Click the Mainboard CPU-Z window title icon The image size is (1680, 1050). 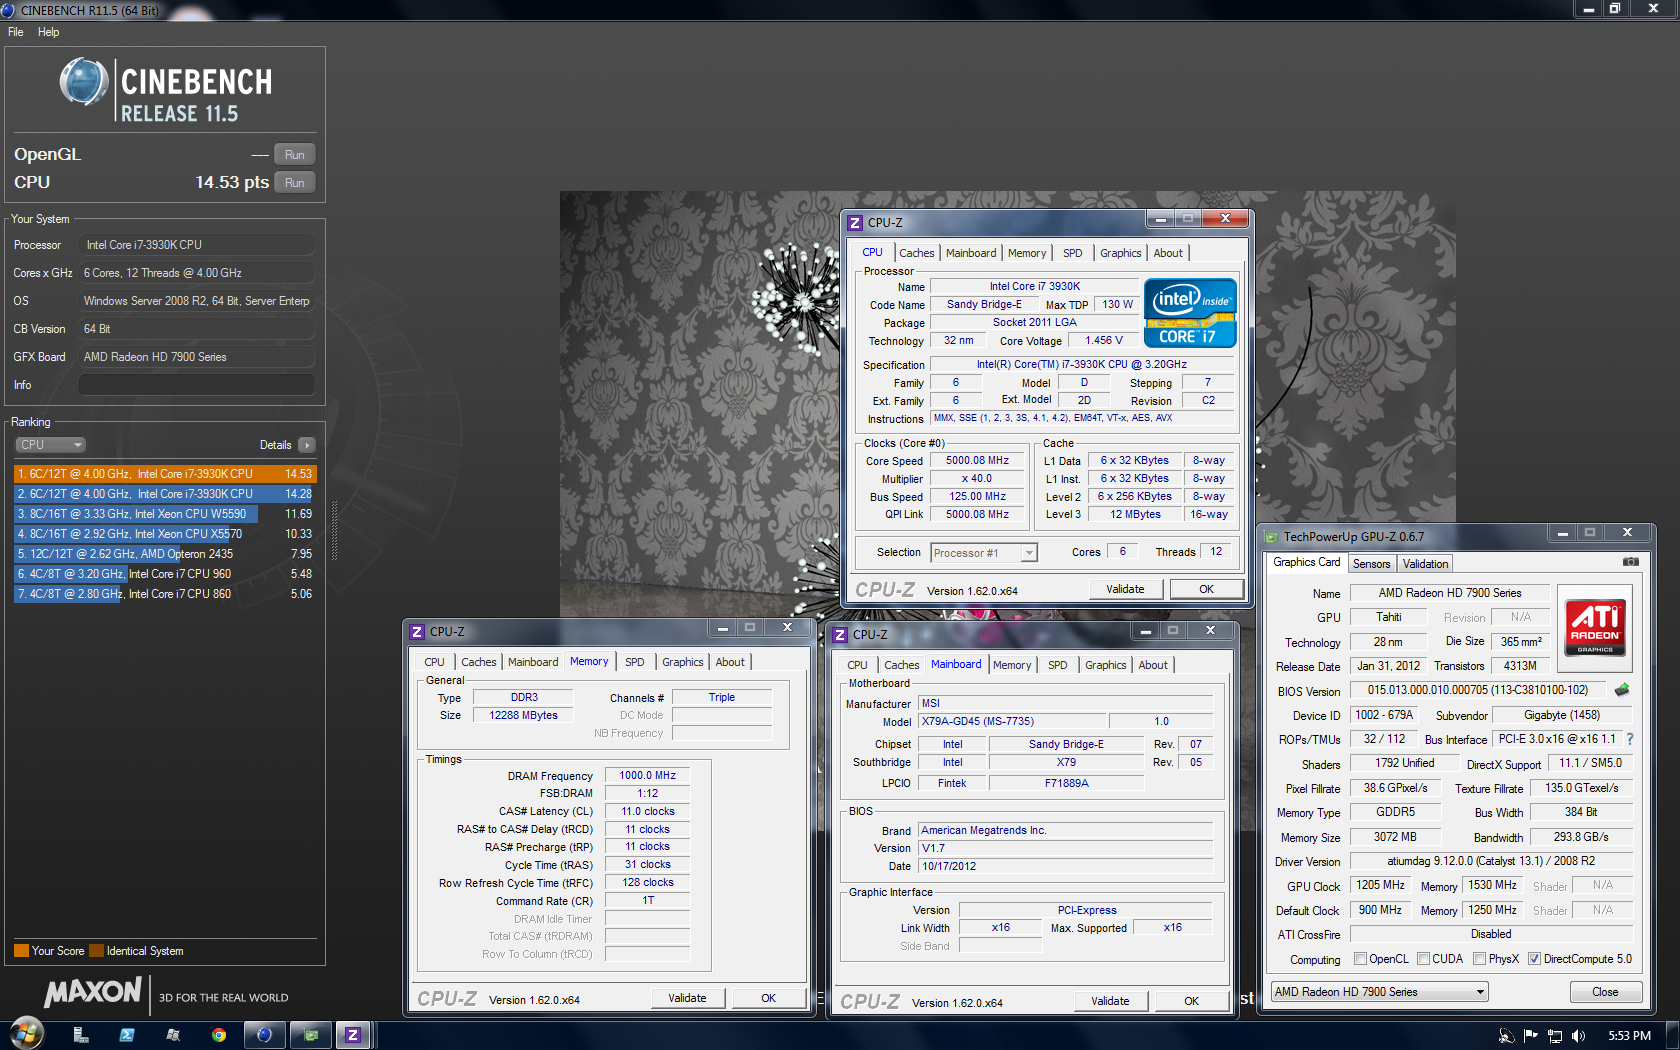841,635
